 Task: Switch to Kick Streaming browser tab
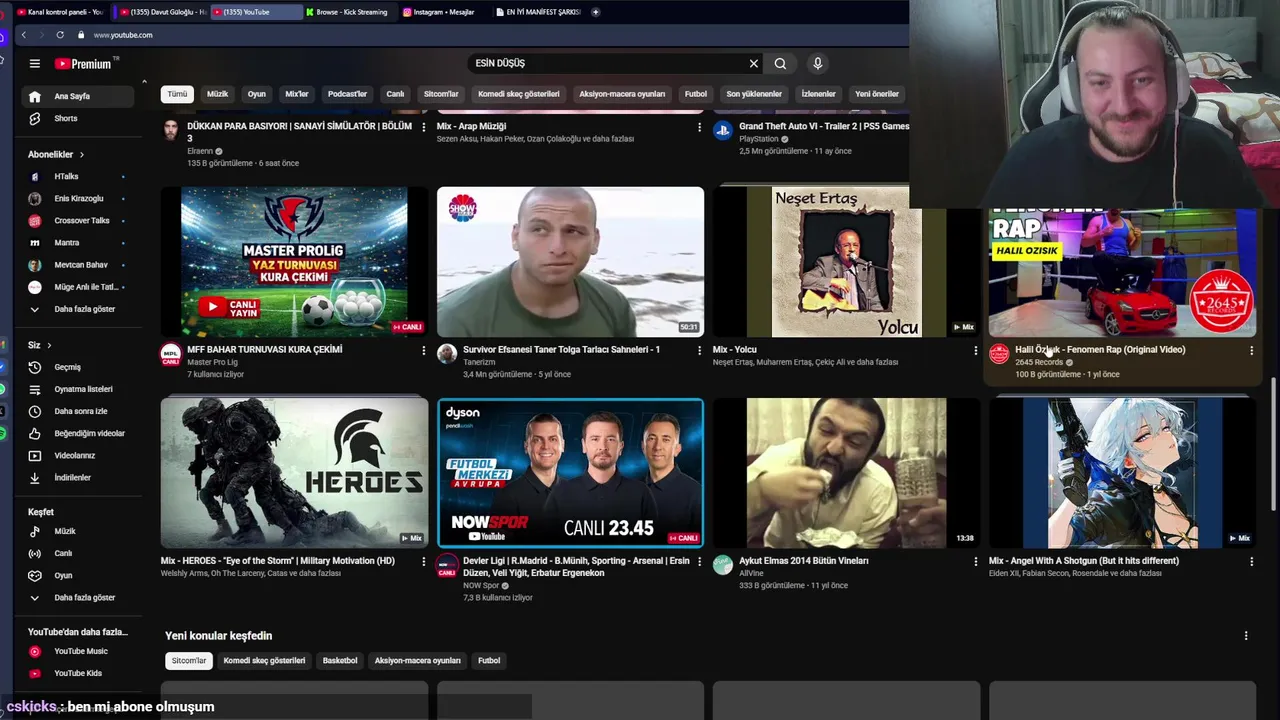(x=349, y=12)
